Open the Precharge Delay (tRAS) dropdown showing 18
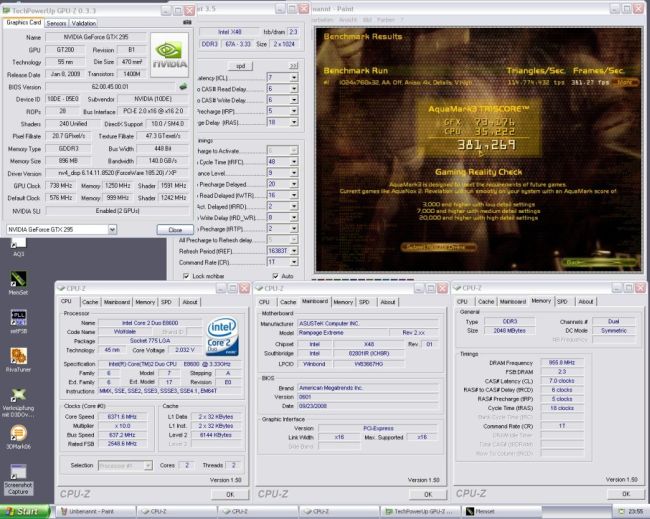 pyautogui.click(x=294, y=122)
